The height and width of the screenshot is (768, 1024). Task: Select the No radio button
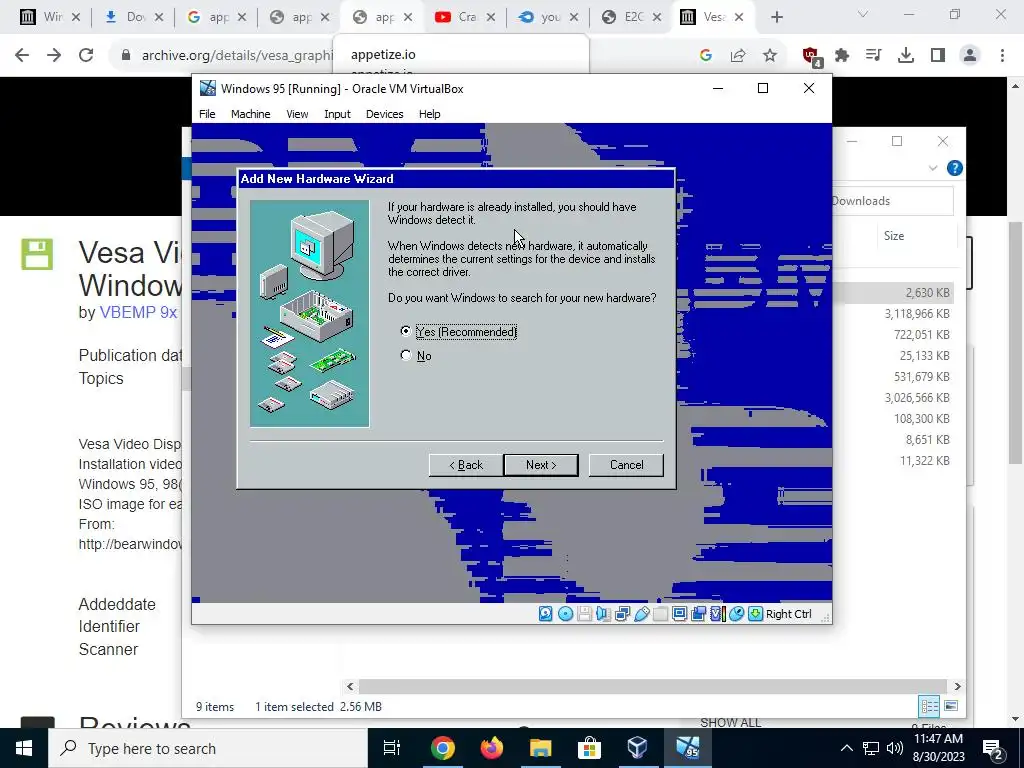click(x=406, y=355)
